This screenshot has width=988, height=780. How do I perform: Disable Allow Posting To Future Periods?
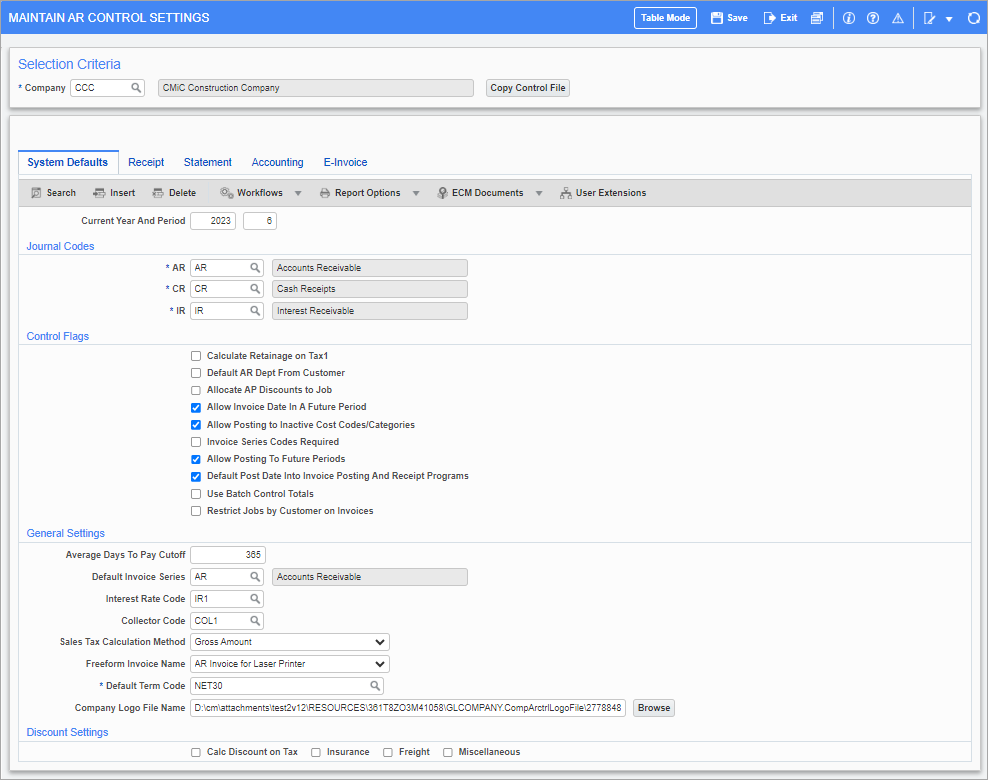coord(196,459)
